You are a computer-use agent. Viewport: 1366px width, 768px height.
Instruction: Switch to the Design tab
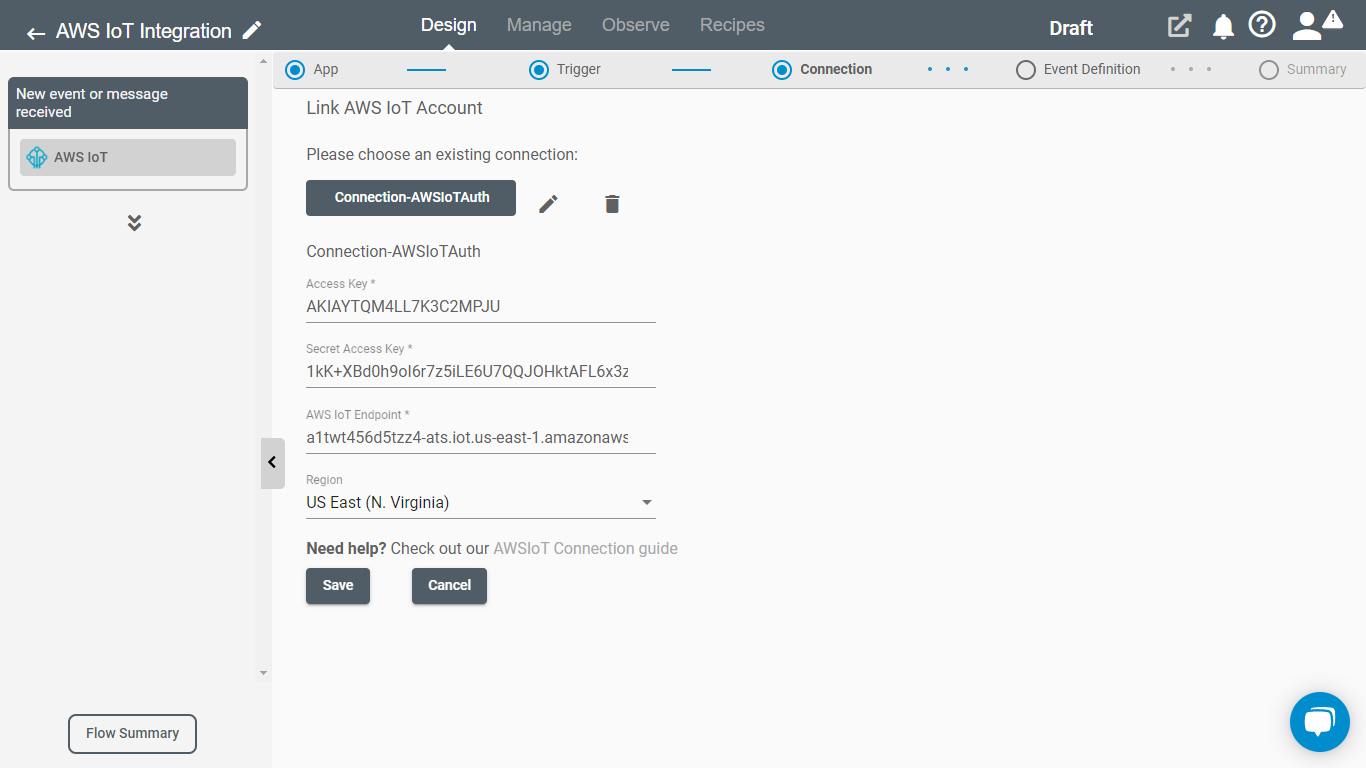click(449, 25)
